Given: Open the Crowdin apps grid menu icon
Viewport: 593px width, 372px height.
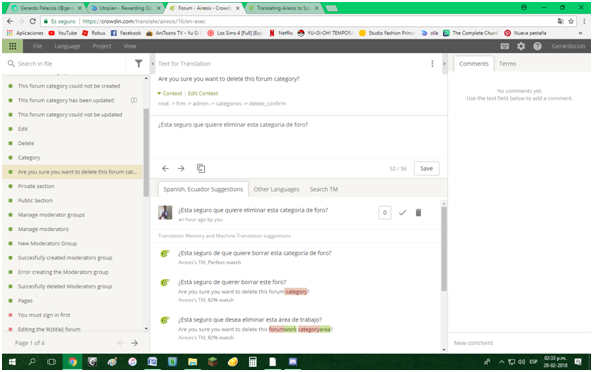Looking at the screenshot, I should click(12, 46).
